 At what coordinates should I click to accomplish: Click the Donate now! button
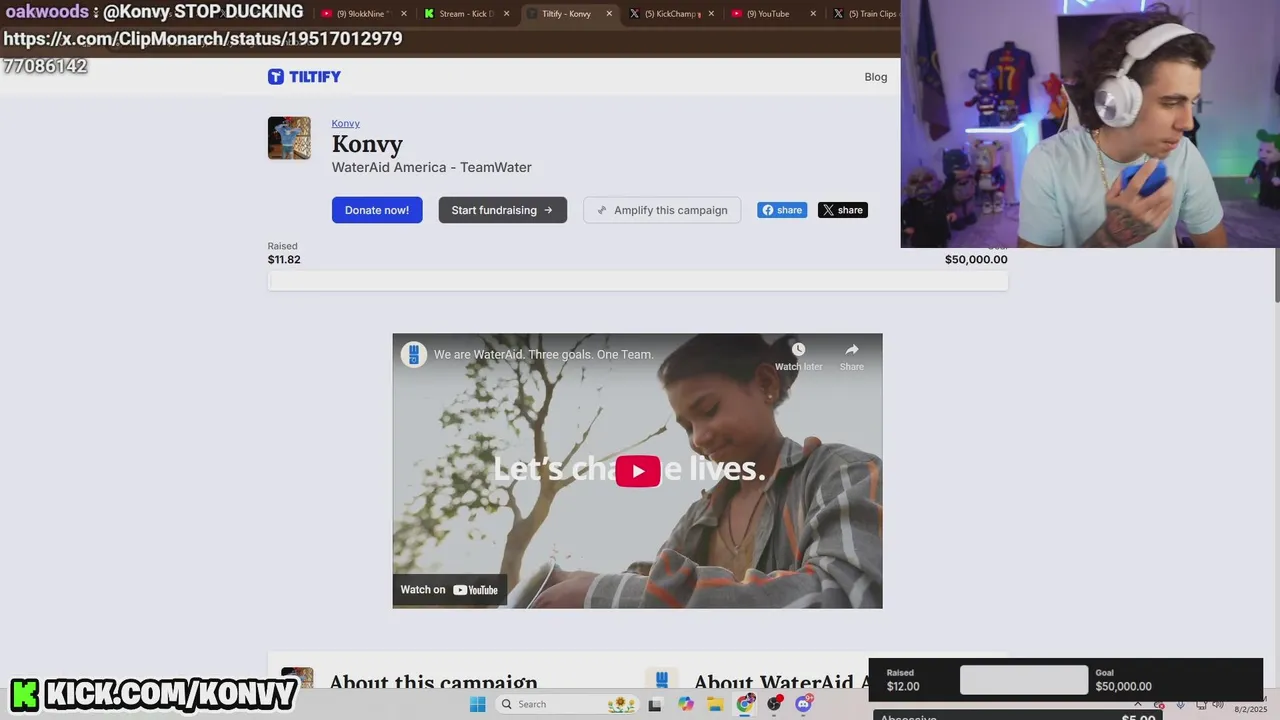point(377,210)
